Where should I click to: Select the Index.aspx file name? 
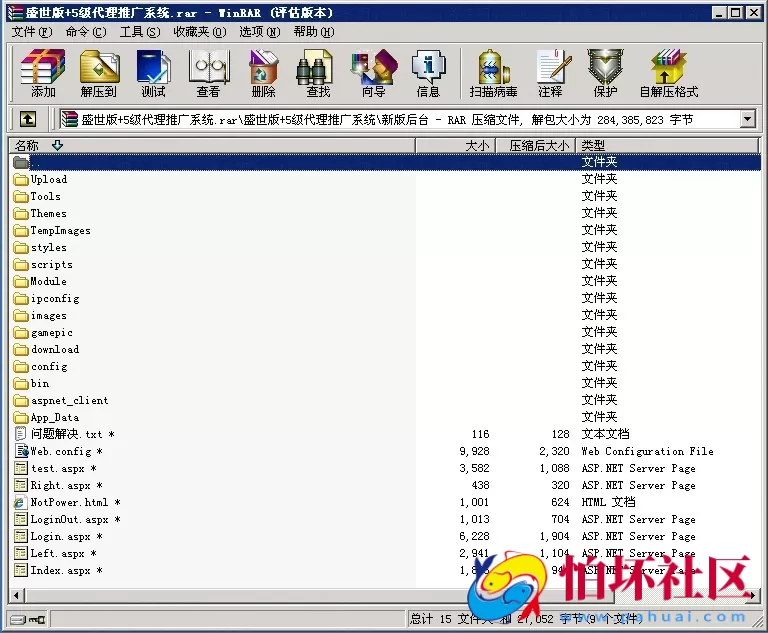(x=67, y=570)
